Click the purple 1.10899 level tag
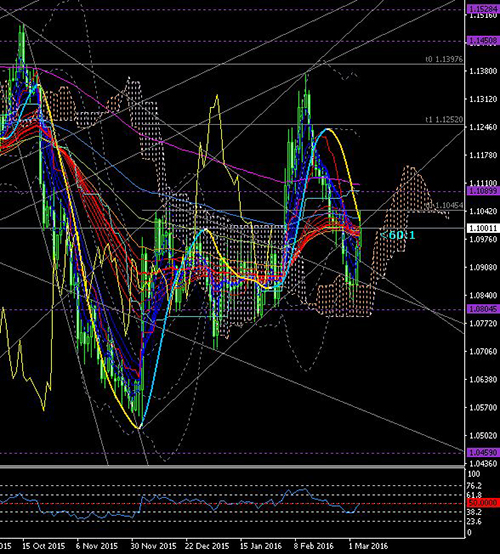500x554 pixels. (x=483, y=191)
